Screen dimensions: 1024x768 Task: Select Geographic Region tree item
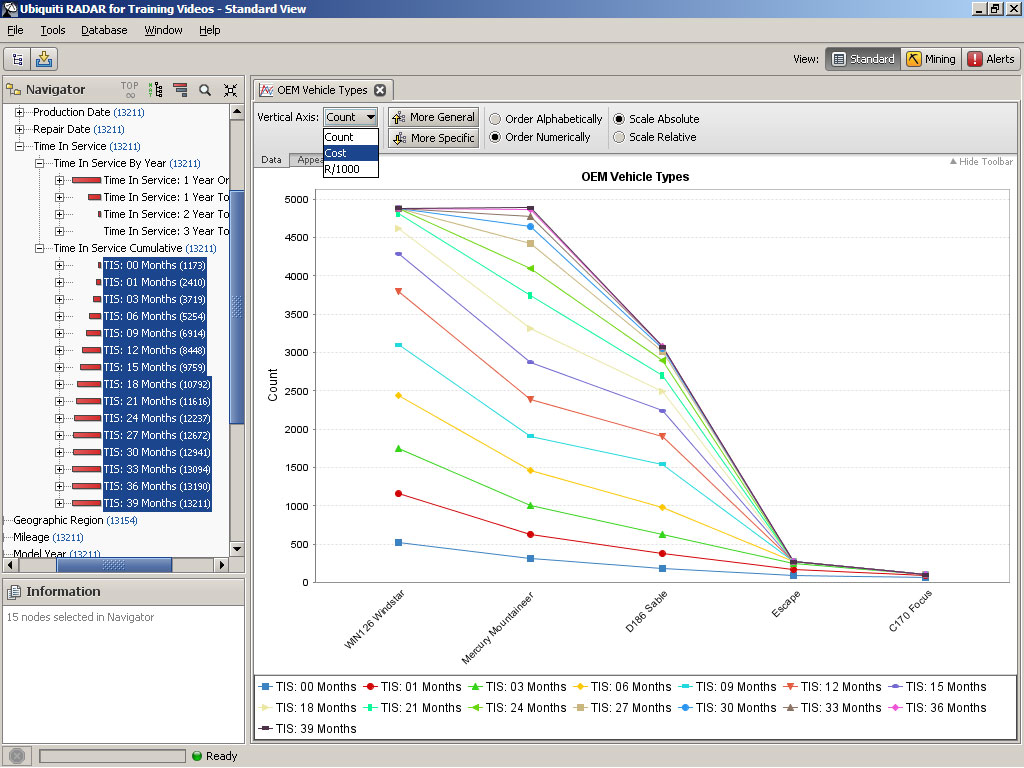click(x=75, y=520)
